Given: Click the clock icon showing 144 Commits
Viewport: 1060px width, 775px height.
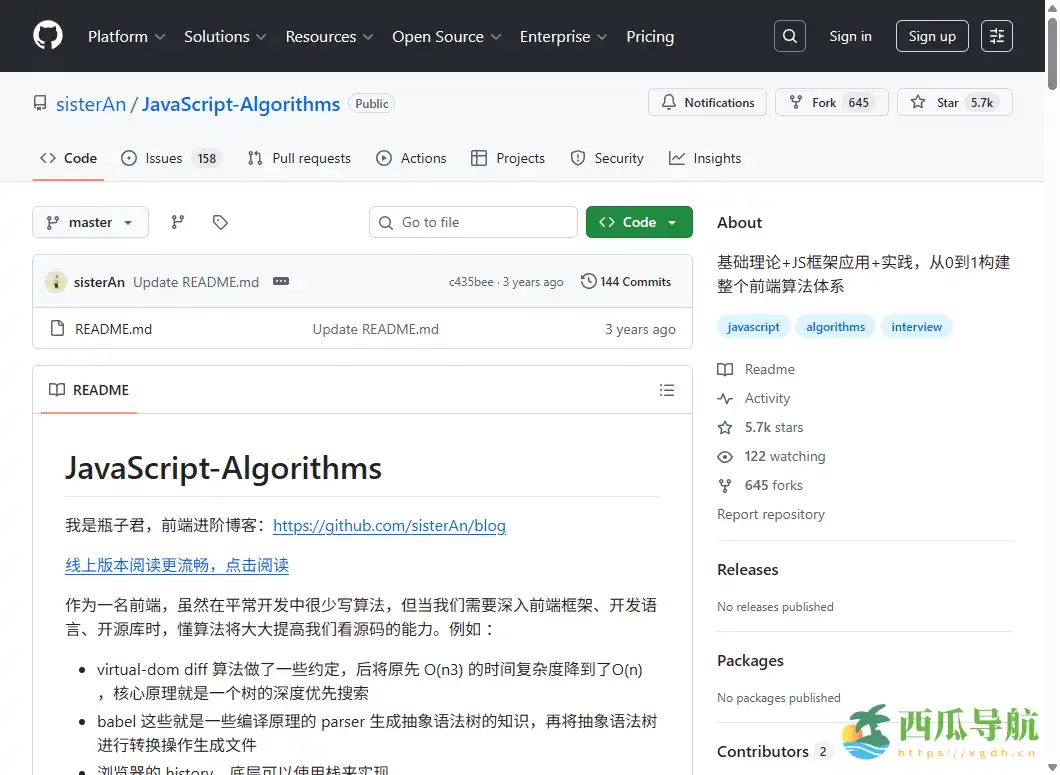Looking at the screenshot, I should coord(588,281).
